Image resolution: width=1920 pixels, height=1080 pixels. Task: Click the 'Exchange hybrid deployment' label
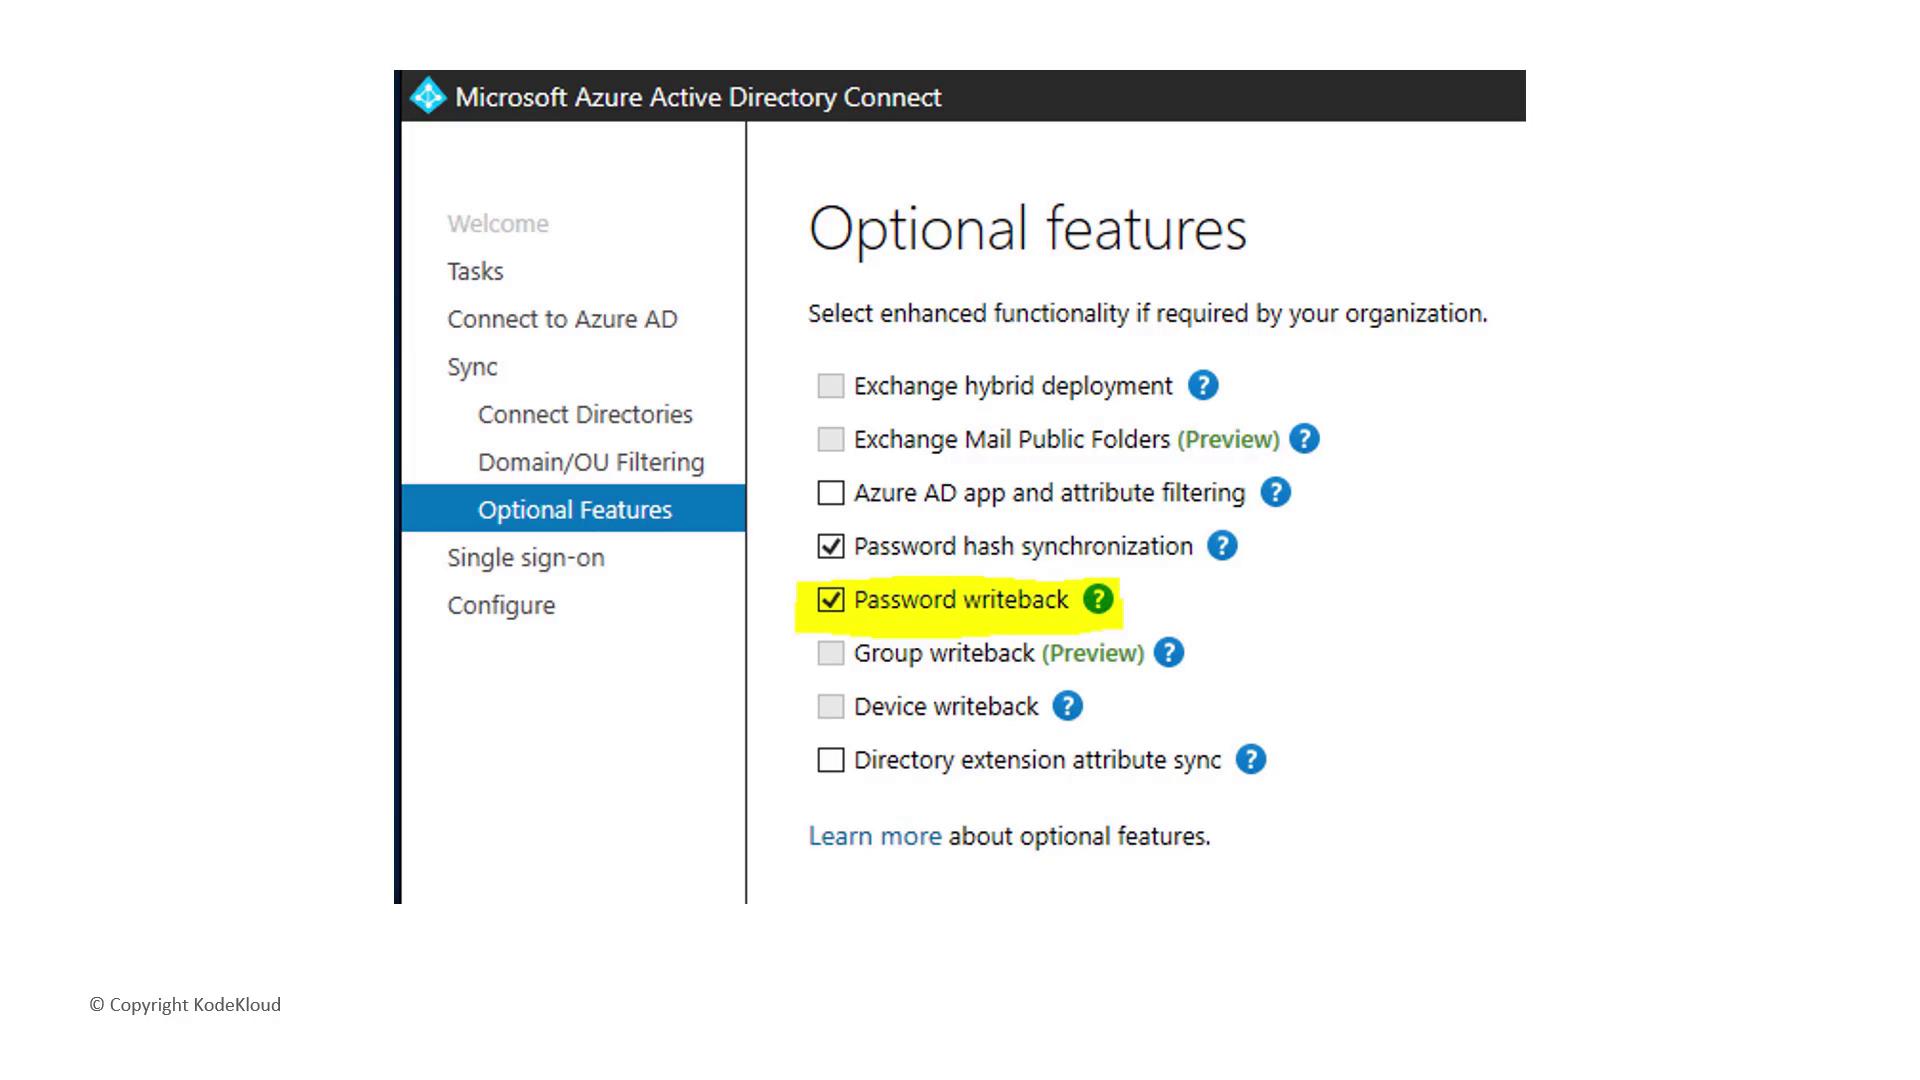click(x=1013, y=386)
